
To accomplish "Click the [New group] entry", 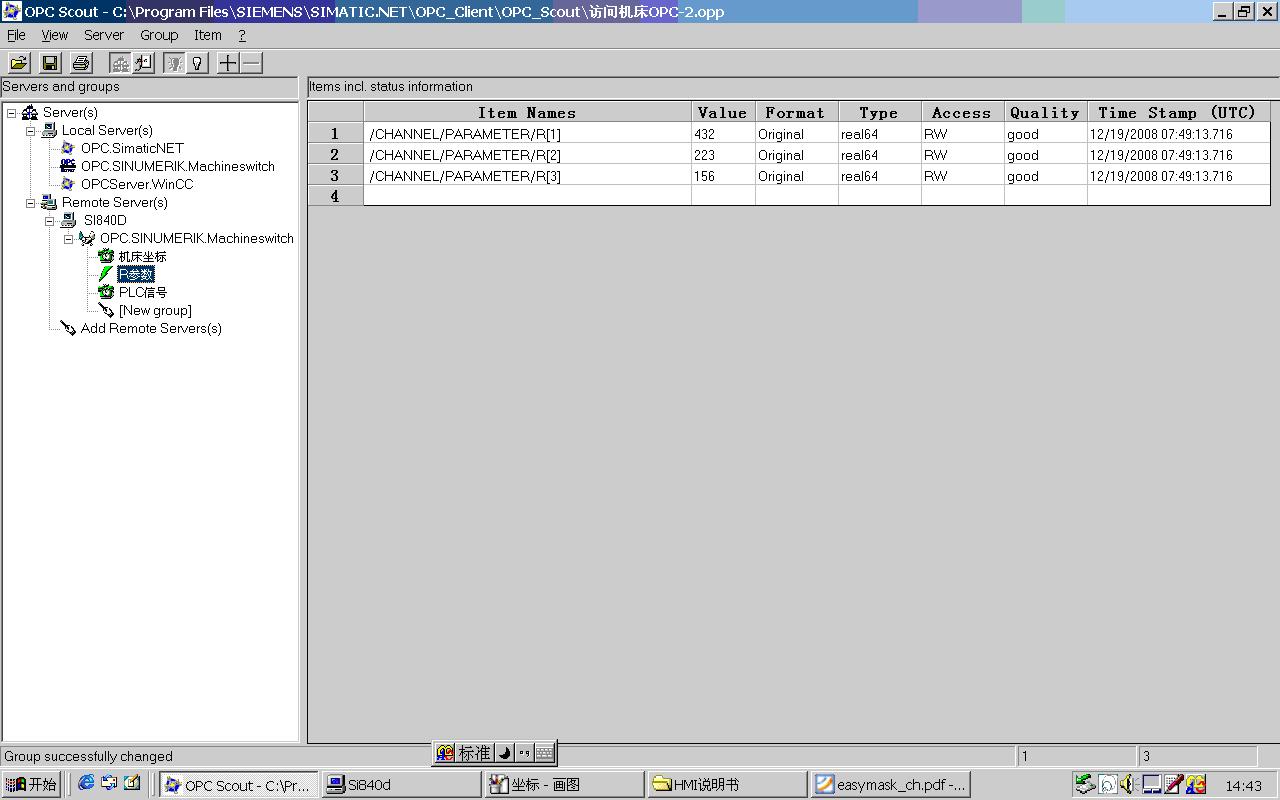I will tap(155, 311).
